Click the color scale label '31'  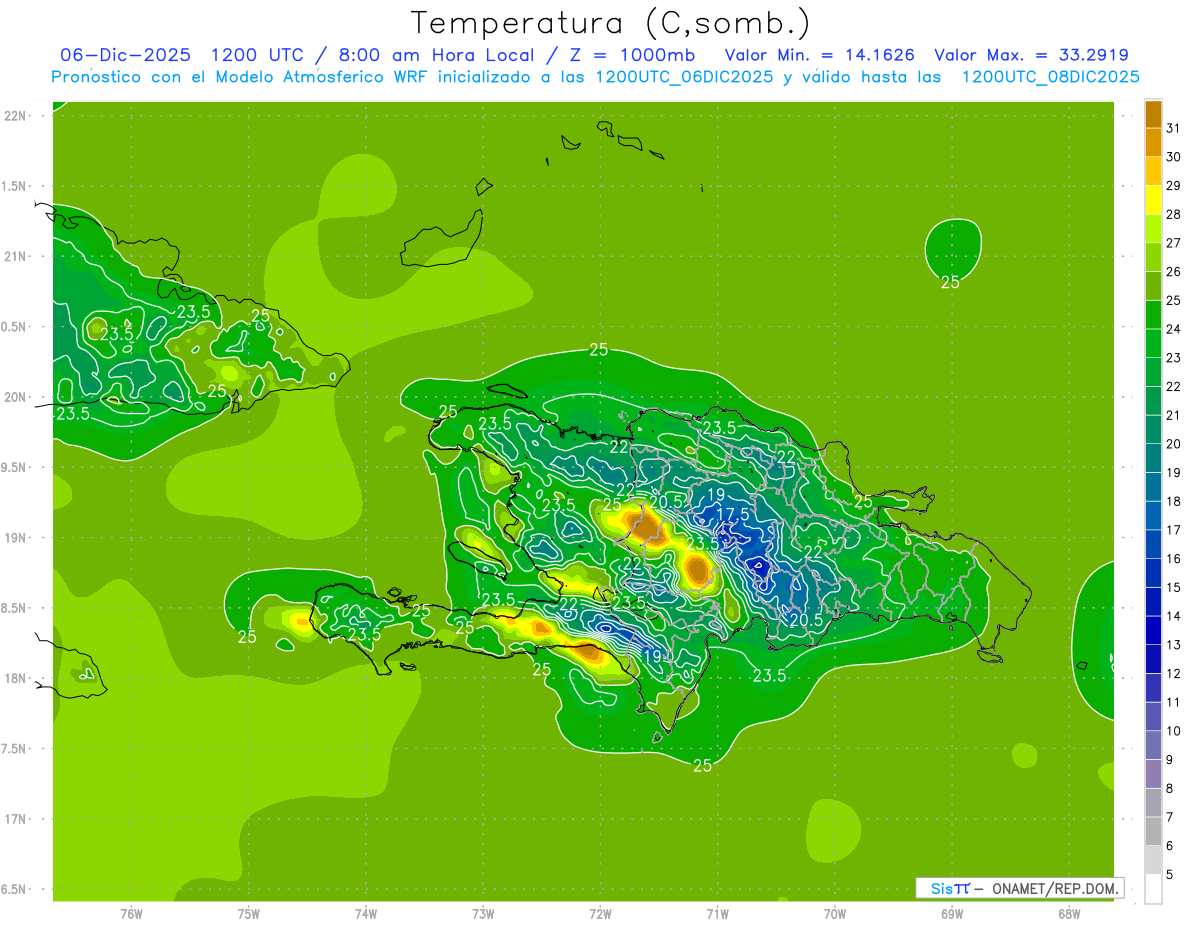pyautogui.click(x=1173, y=128)
